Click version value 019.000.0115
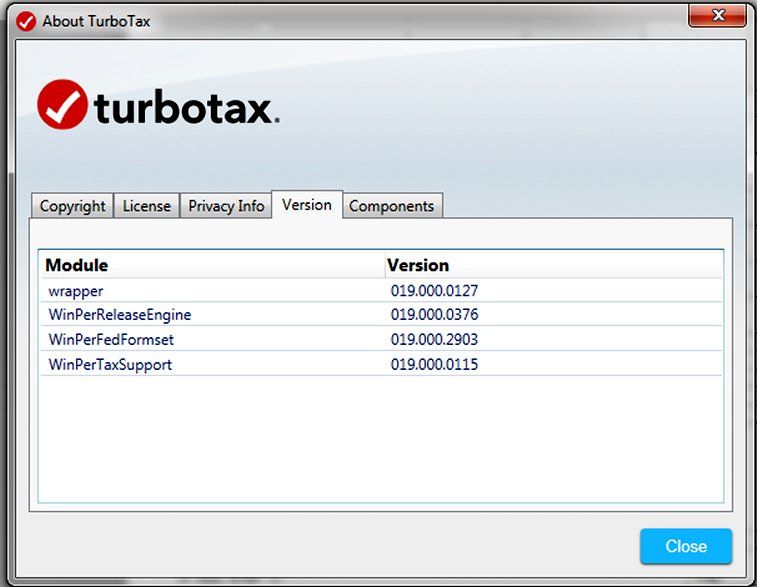 434,364
